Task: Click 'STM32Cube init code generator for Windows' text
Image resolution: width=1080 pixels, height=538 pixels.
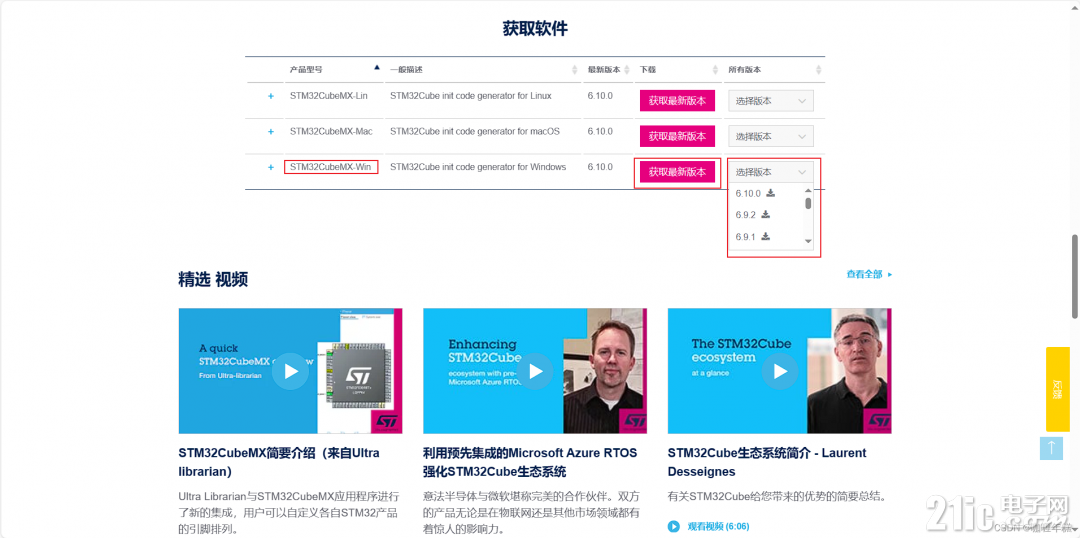Action: pos(478,167)
